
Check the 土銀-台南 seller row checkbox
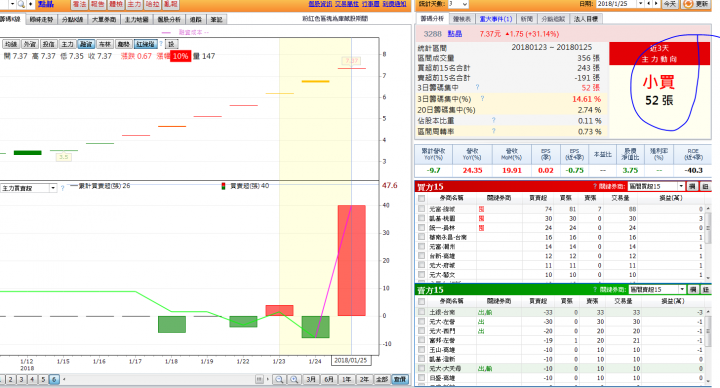point(421,312)
